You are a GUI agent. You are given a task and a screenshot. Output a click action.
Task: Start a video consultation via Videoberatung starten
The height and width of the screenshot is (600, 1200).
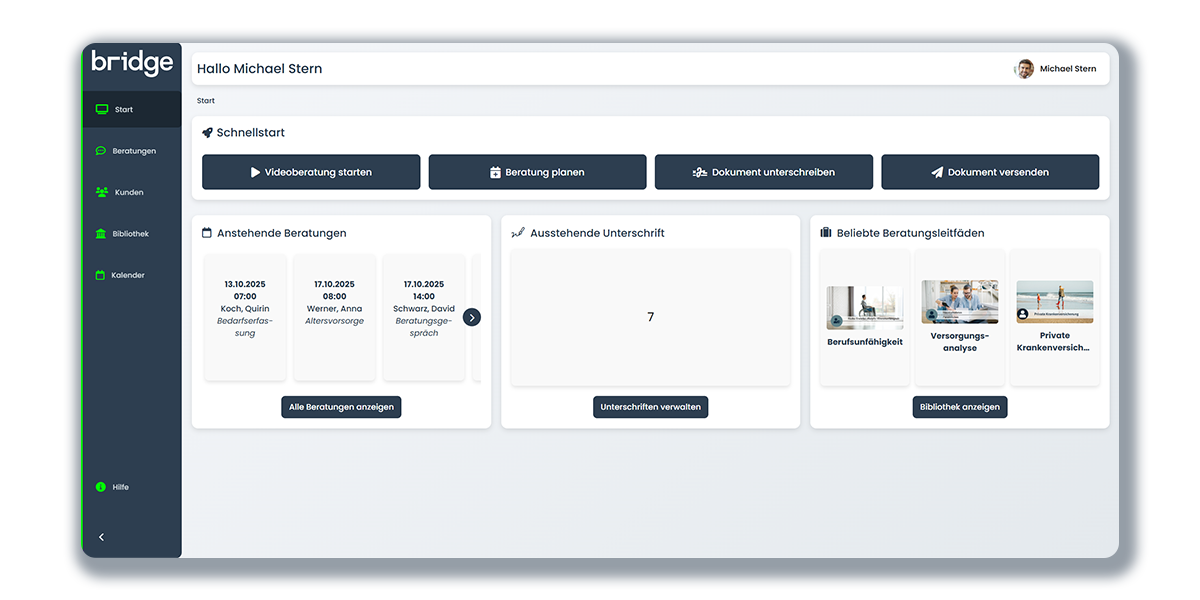coord(311,172)
